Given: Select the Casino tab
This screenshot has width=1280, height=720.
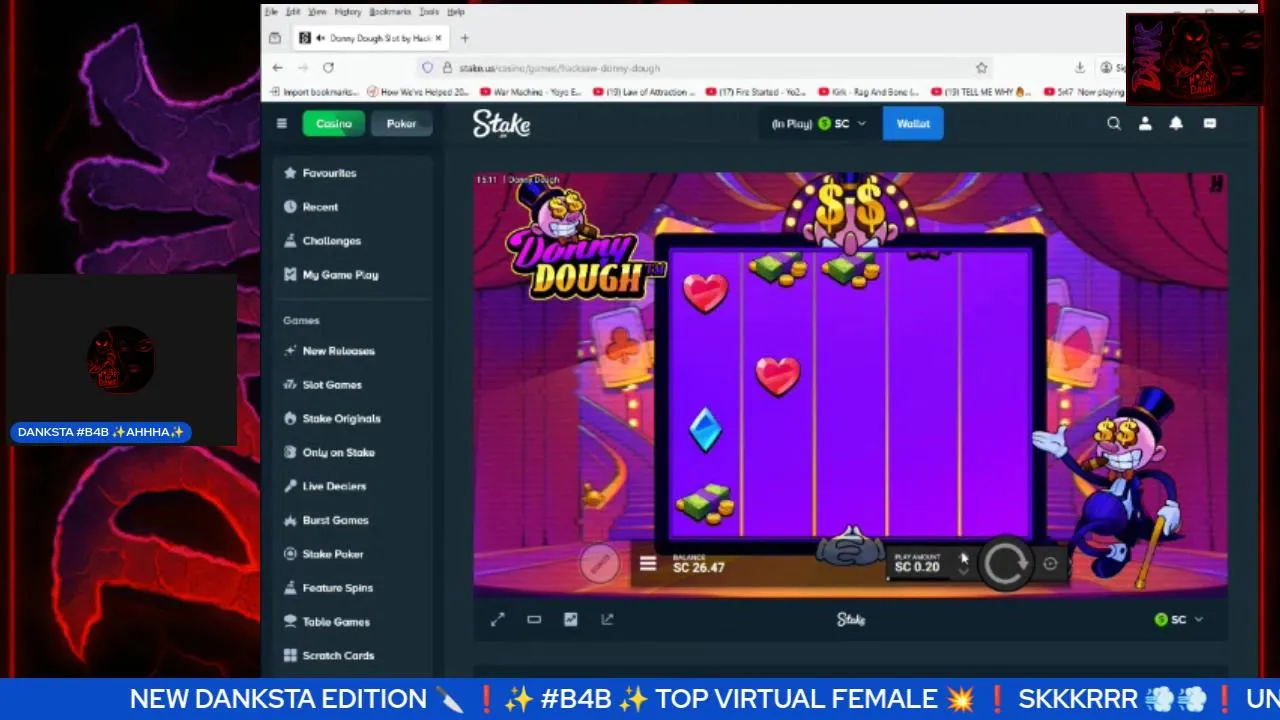Looking at the screenshot, I should tap(334, 123).
